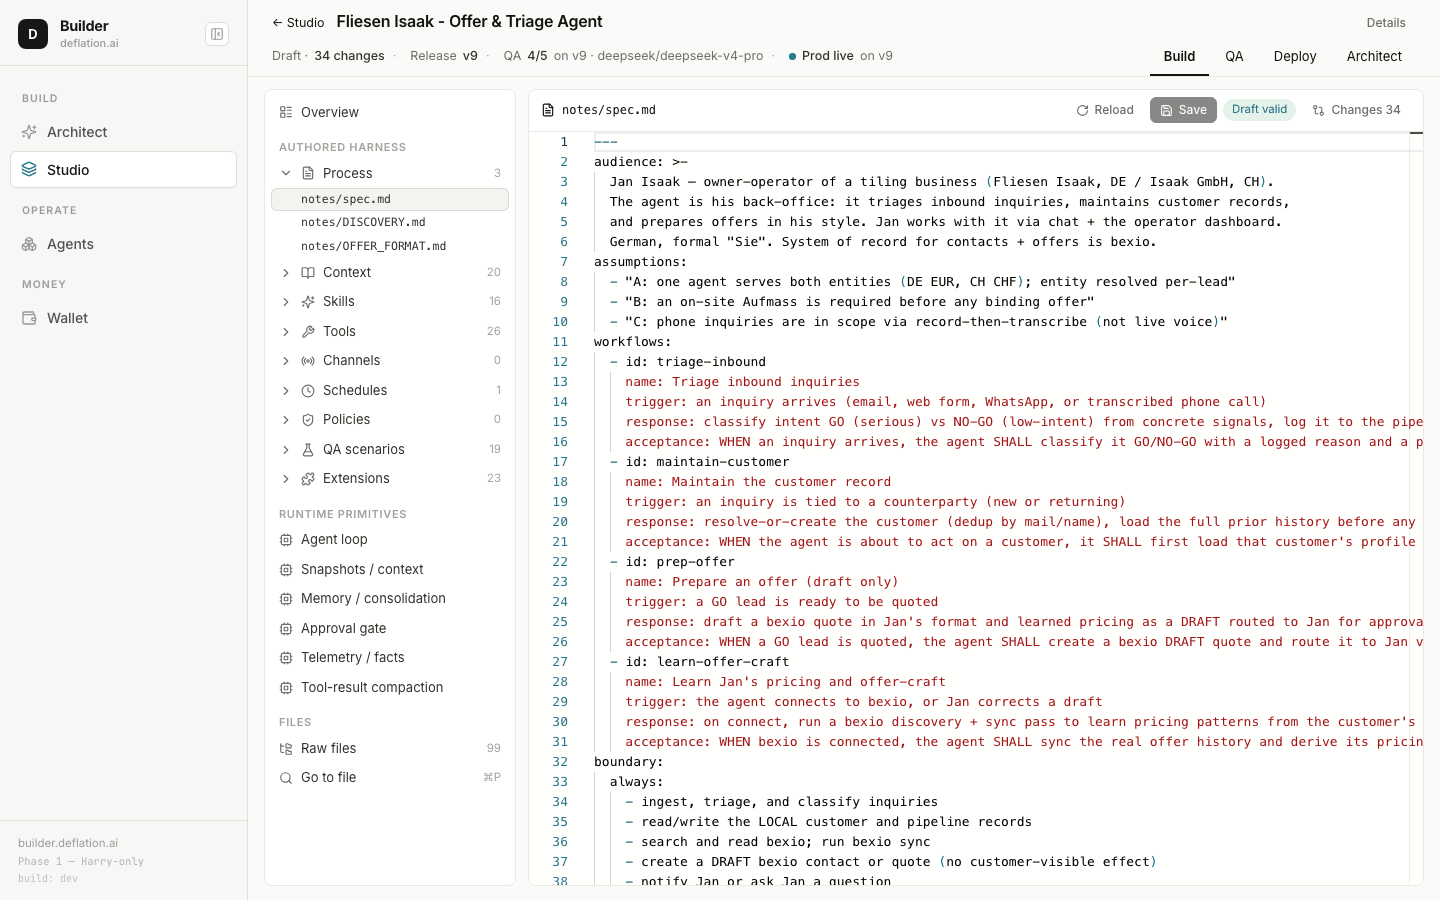Click the Context book icon
1440x900 pixels.
(308, 272)
